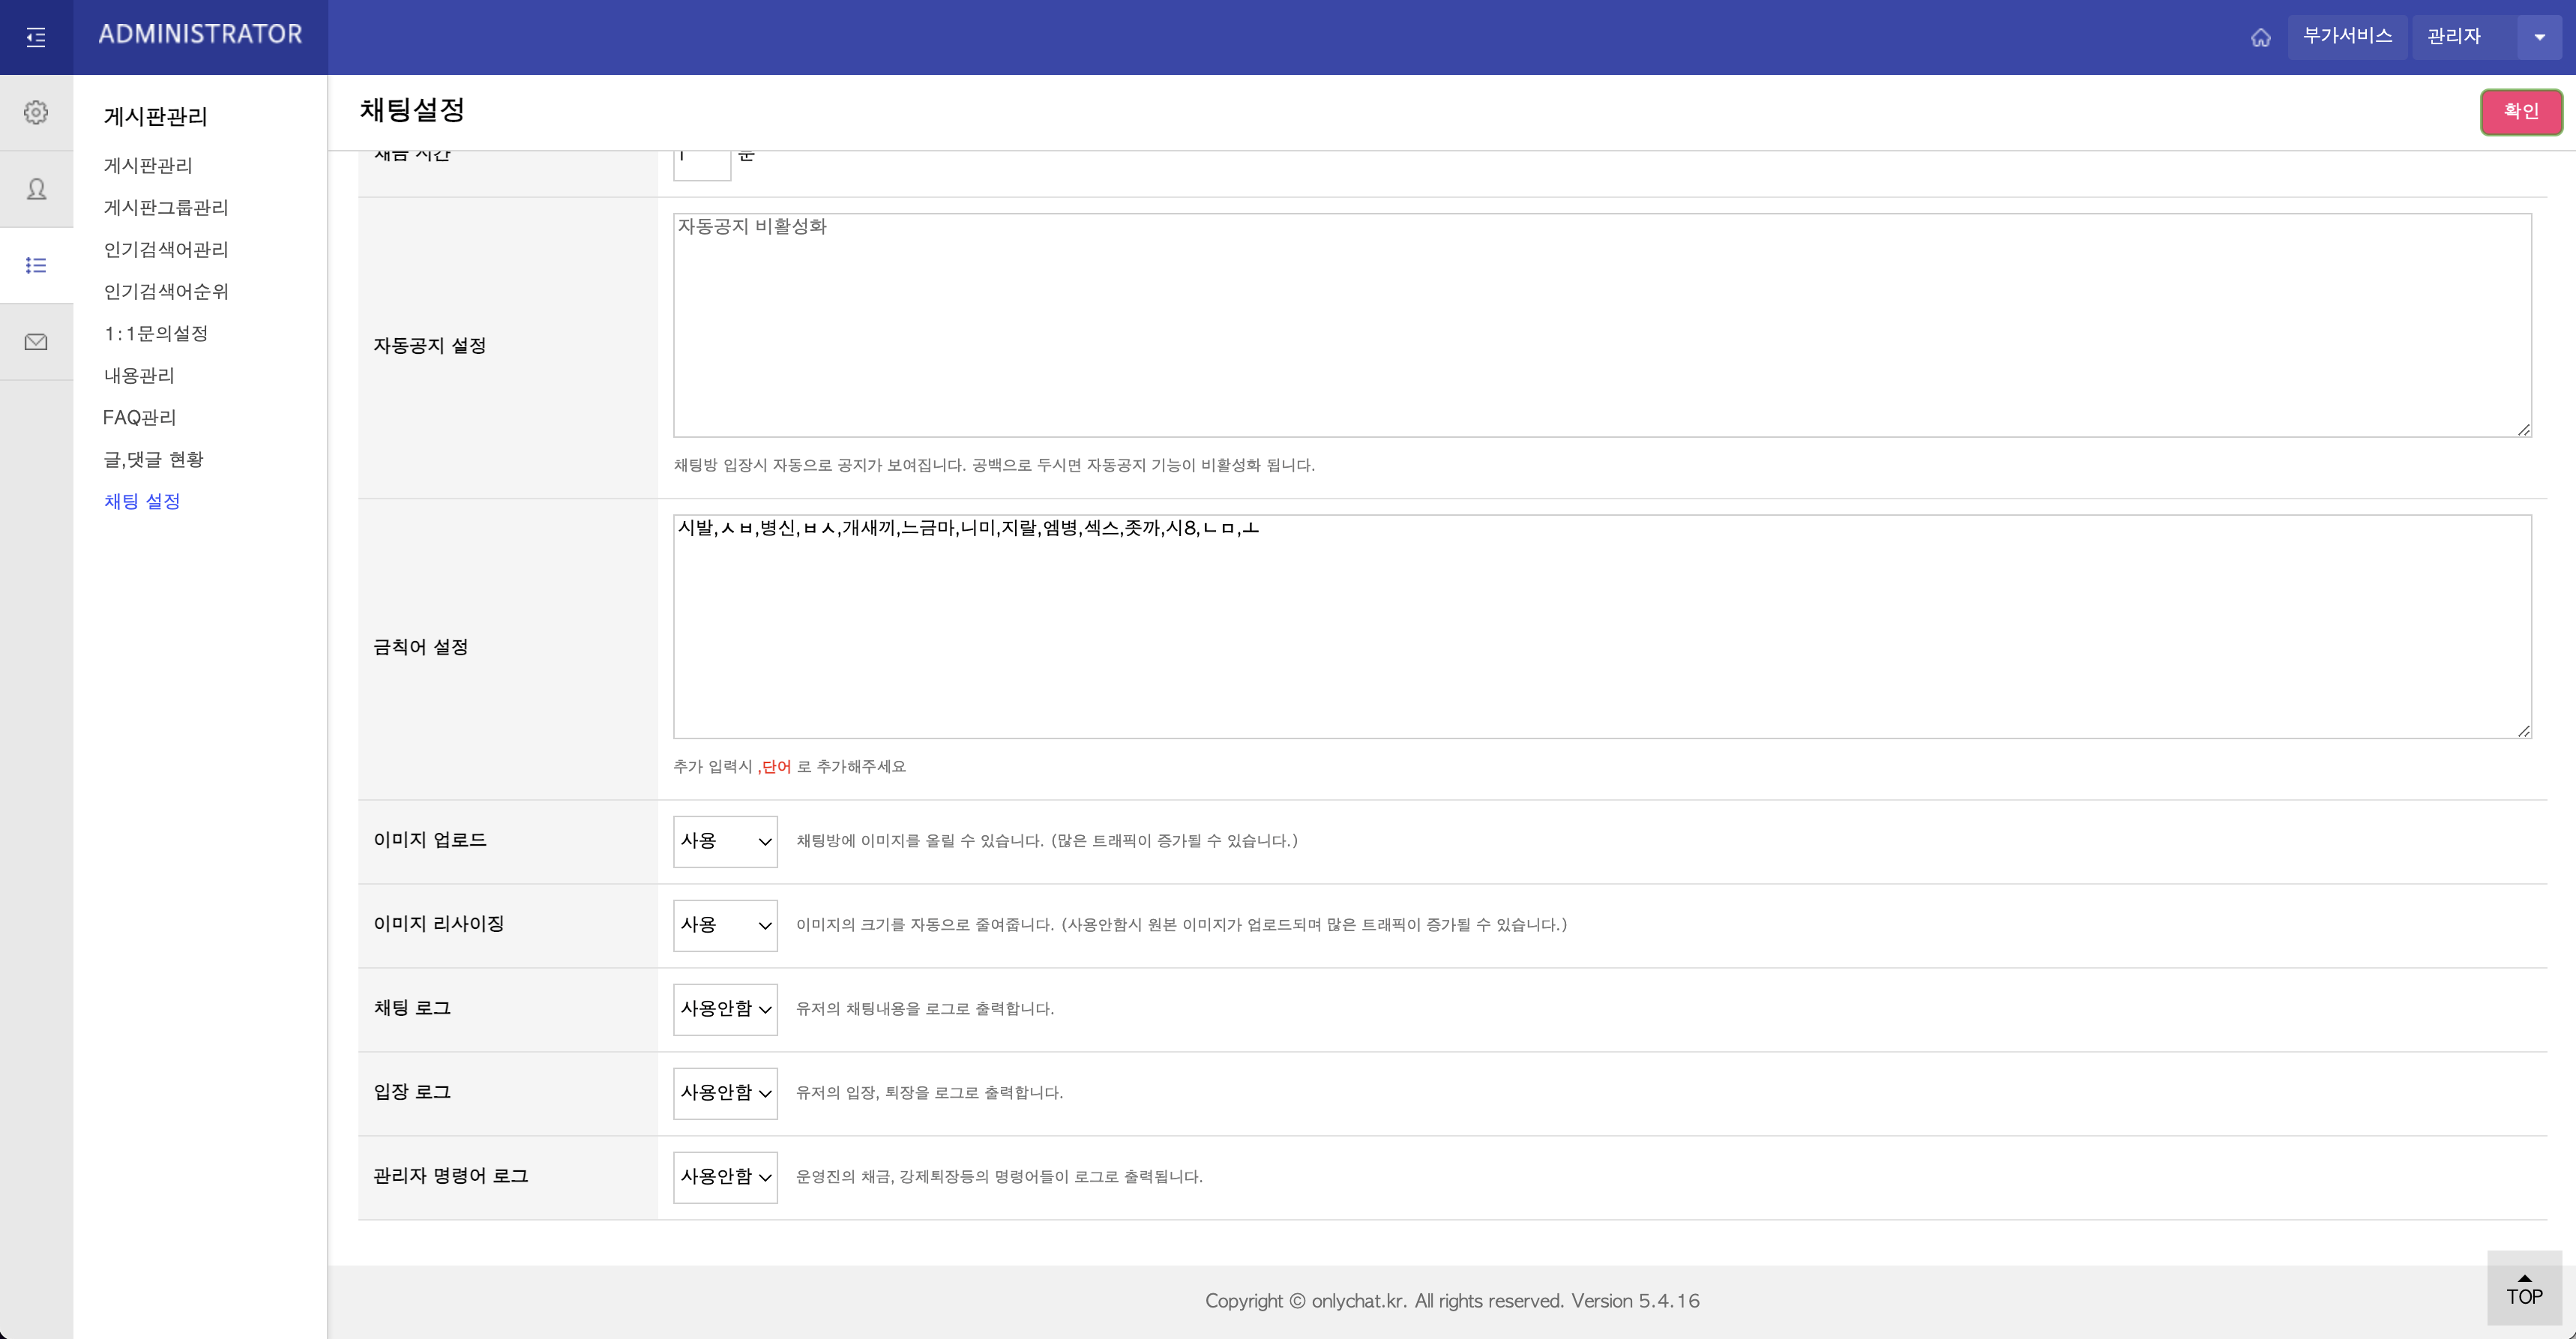Viewport: 2576px width, 1339px height.
Task: Go to homepage using the home icon
Action: pos(2261,37)
